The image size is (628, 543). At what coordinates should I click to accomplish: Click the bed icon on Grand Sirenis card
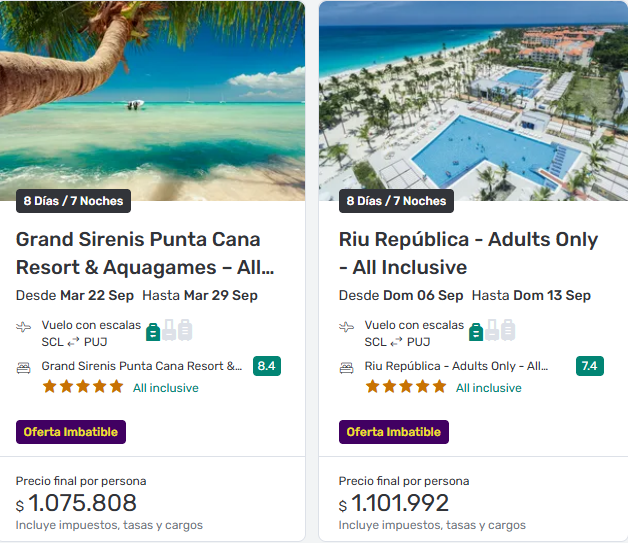coord(24,367)
